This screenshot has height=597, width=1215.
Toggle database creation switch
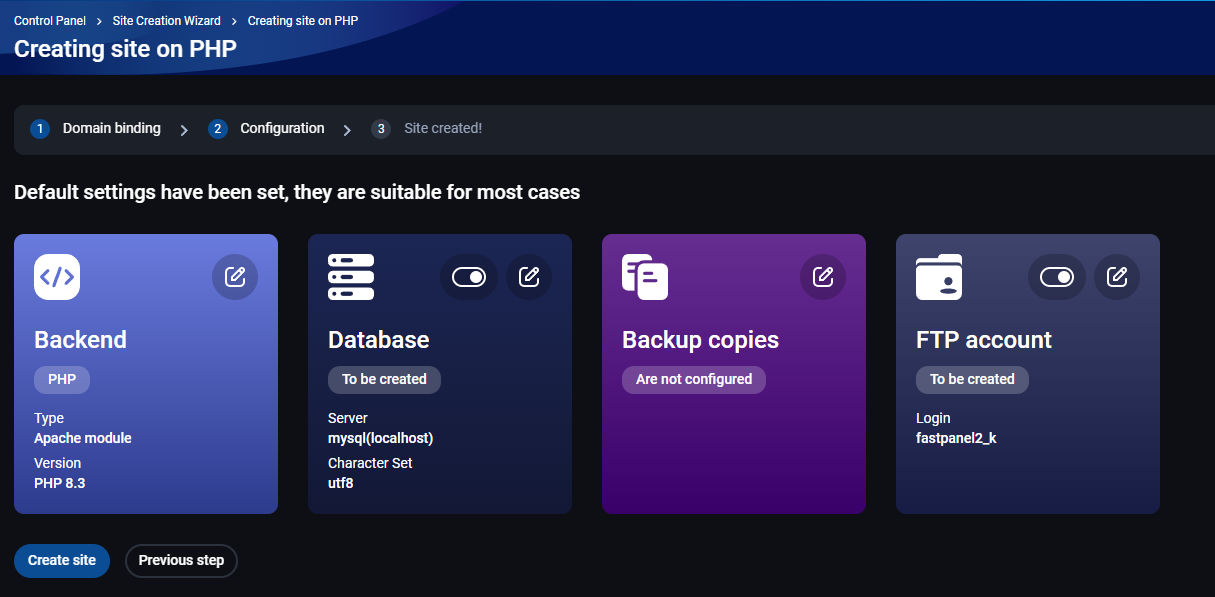coord(469,277)
